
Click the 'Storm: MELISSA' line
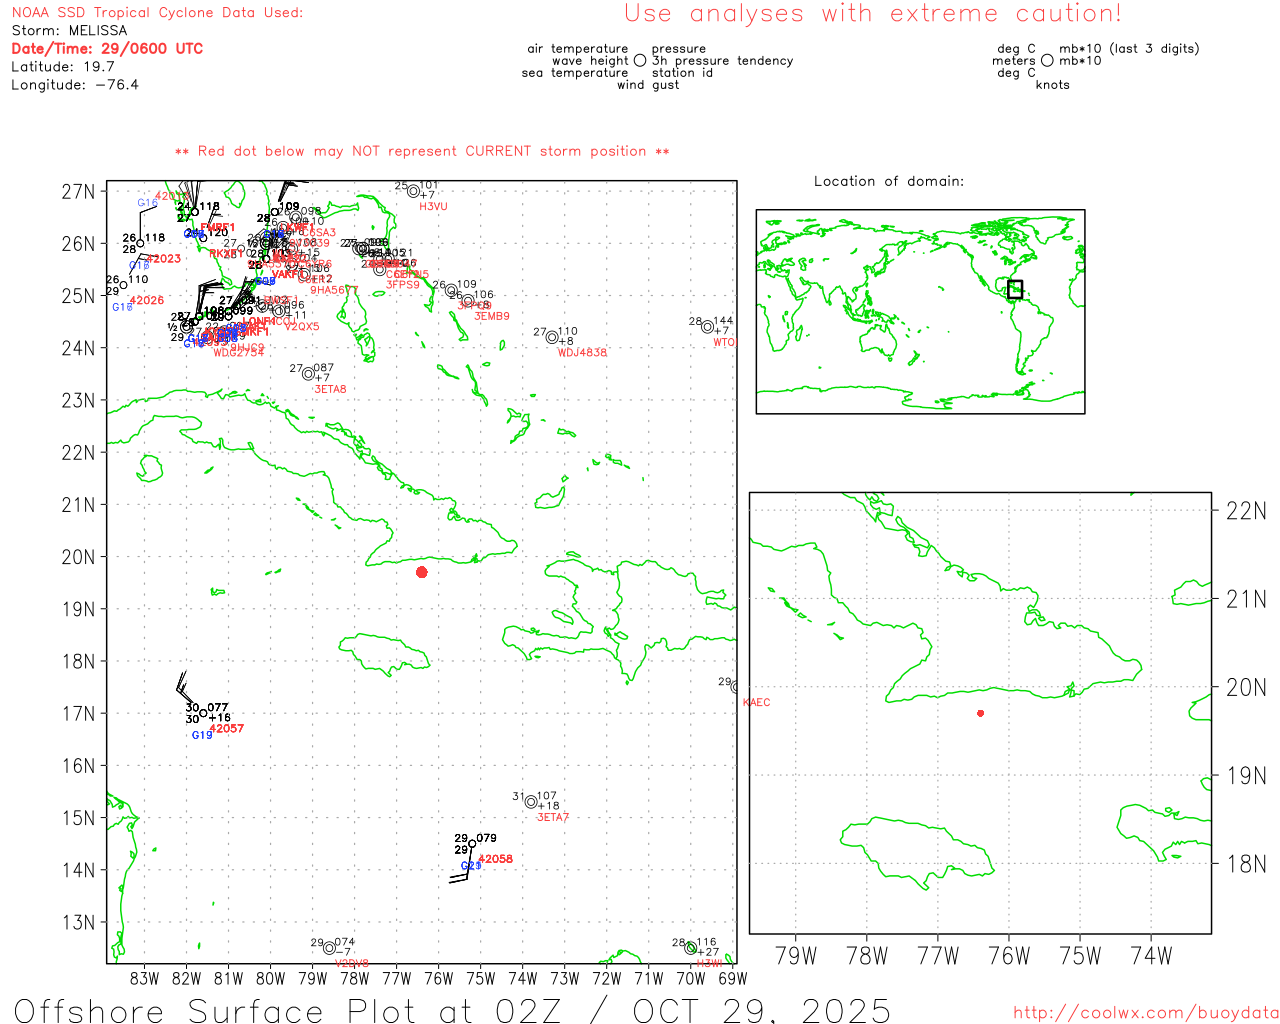[x=69, y=31]
